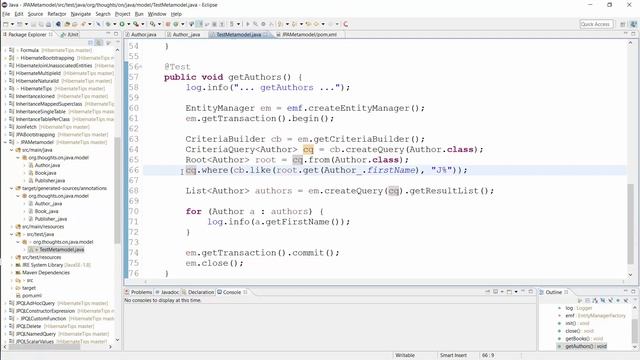640x360 pixels.
Task: Click the fold marker at line 56
Action: coord(140,67)
